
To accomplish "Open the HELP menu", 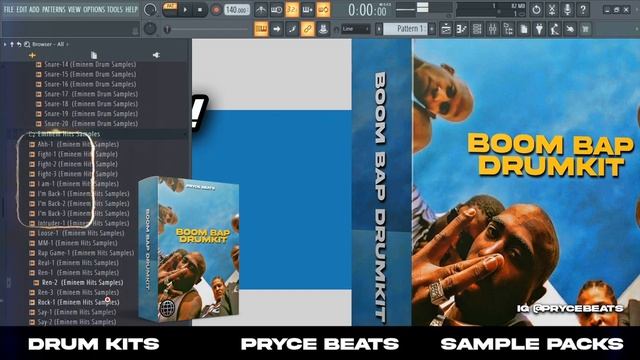I will pos(131,9).
